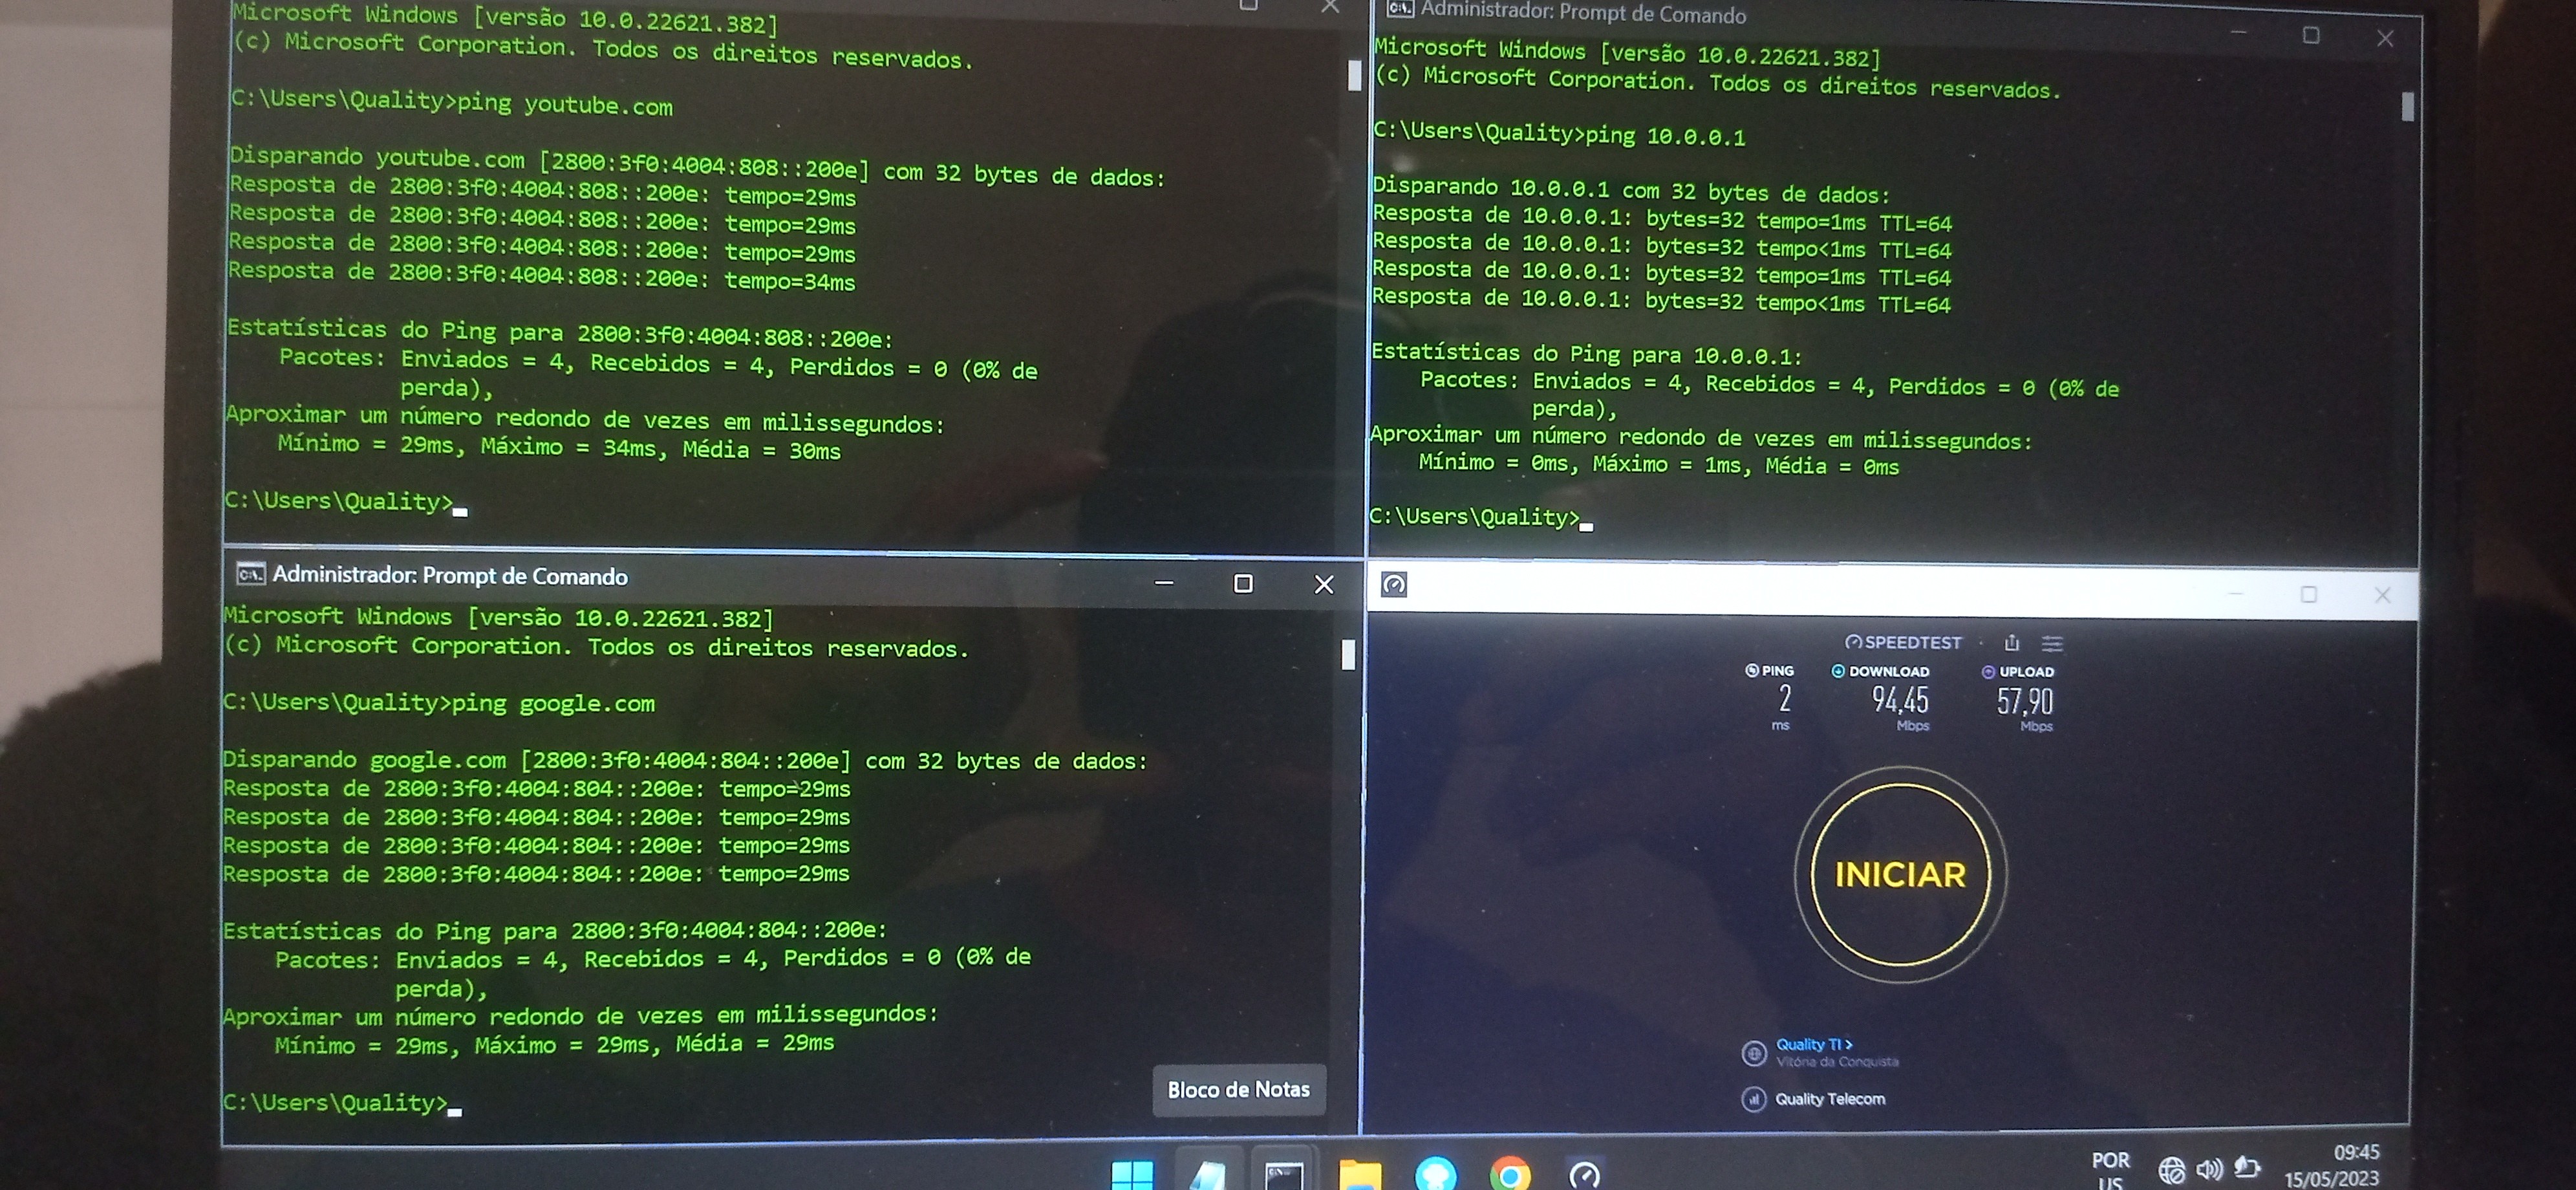The image size is (2576, 1190).
Task: Click the volume speaker tray icon
Action: click(x=2209, y=1168)
